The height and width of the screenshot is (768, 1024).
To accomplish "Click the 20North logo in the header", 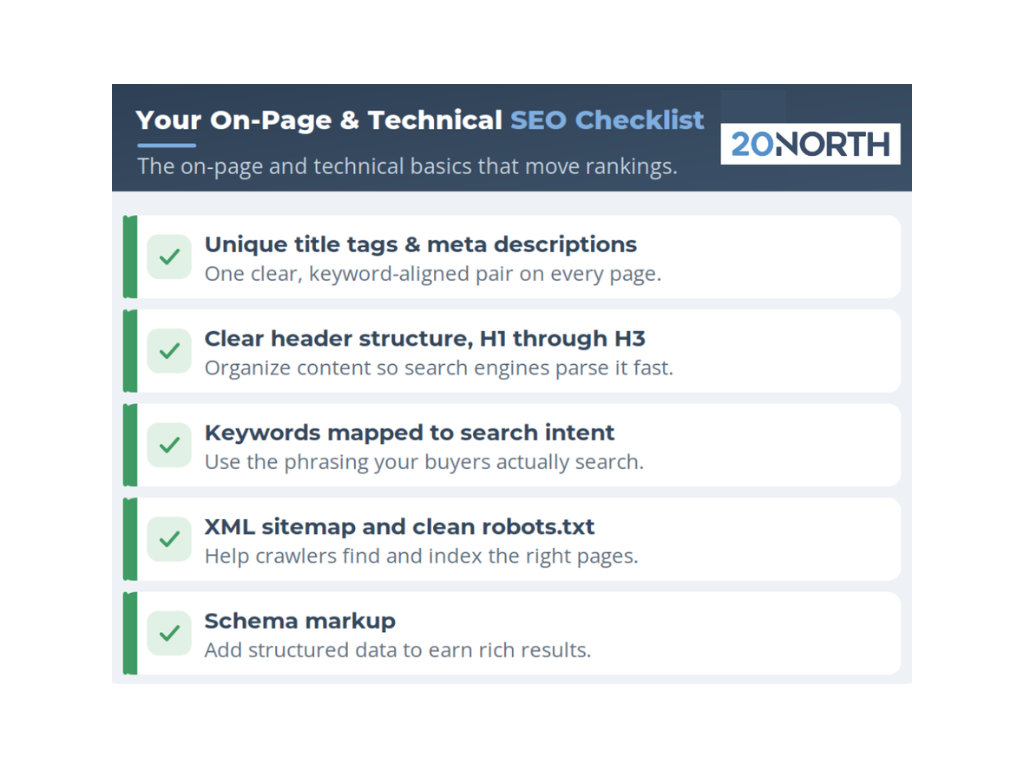I will pos(810,144).
